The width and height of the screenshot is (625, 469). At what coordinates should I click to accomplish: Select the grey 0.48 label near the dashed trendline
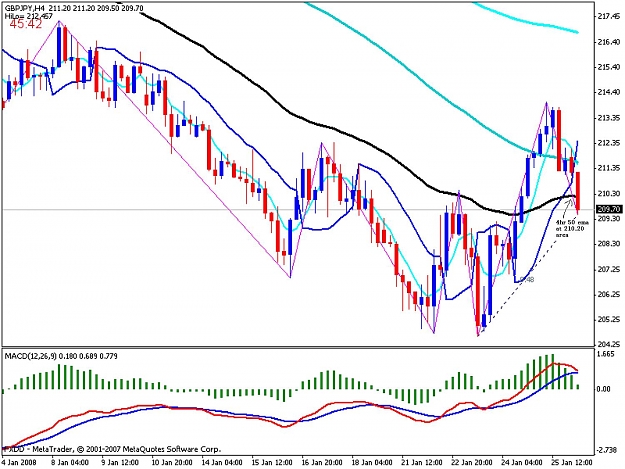(527, 280)
